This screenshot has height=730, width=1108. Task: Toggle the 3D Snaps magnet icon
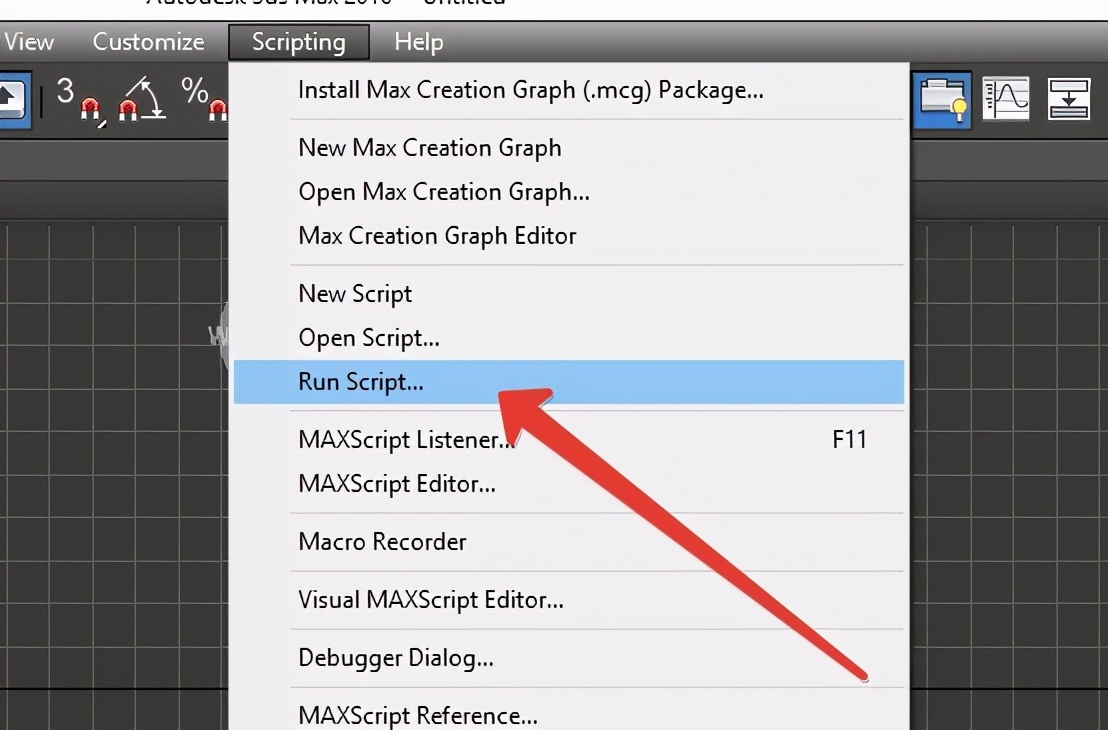(78, 99)
